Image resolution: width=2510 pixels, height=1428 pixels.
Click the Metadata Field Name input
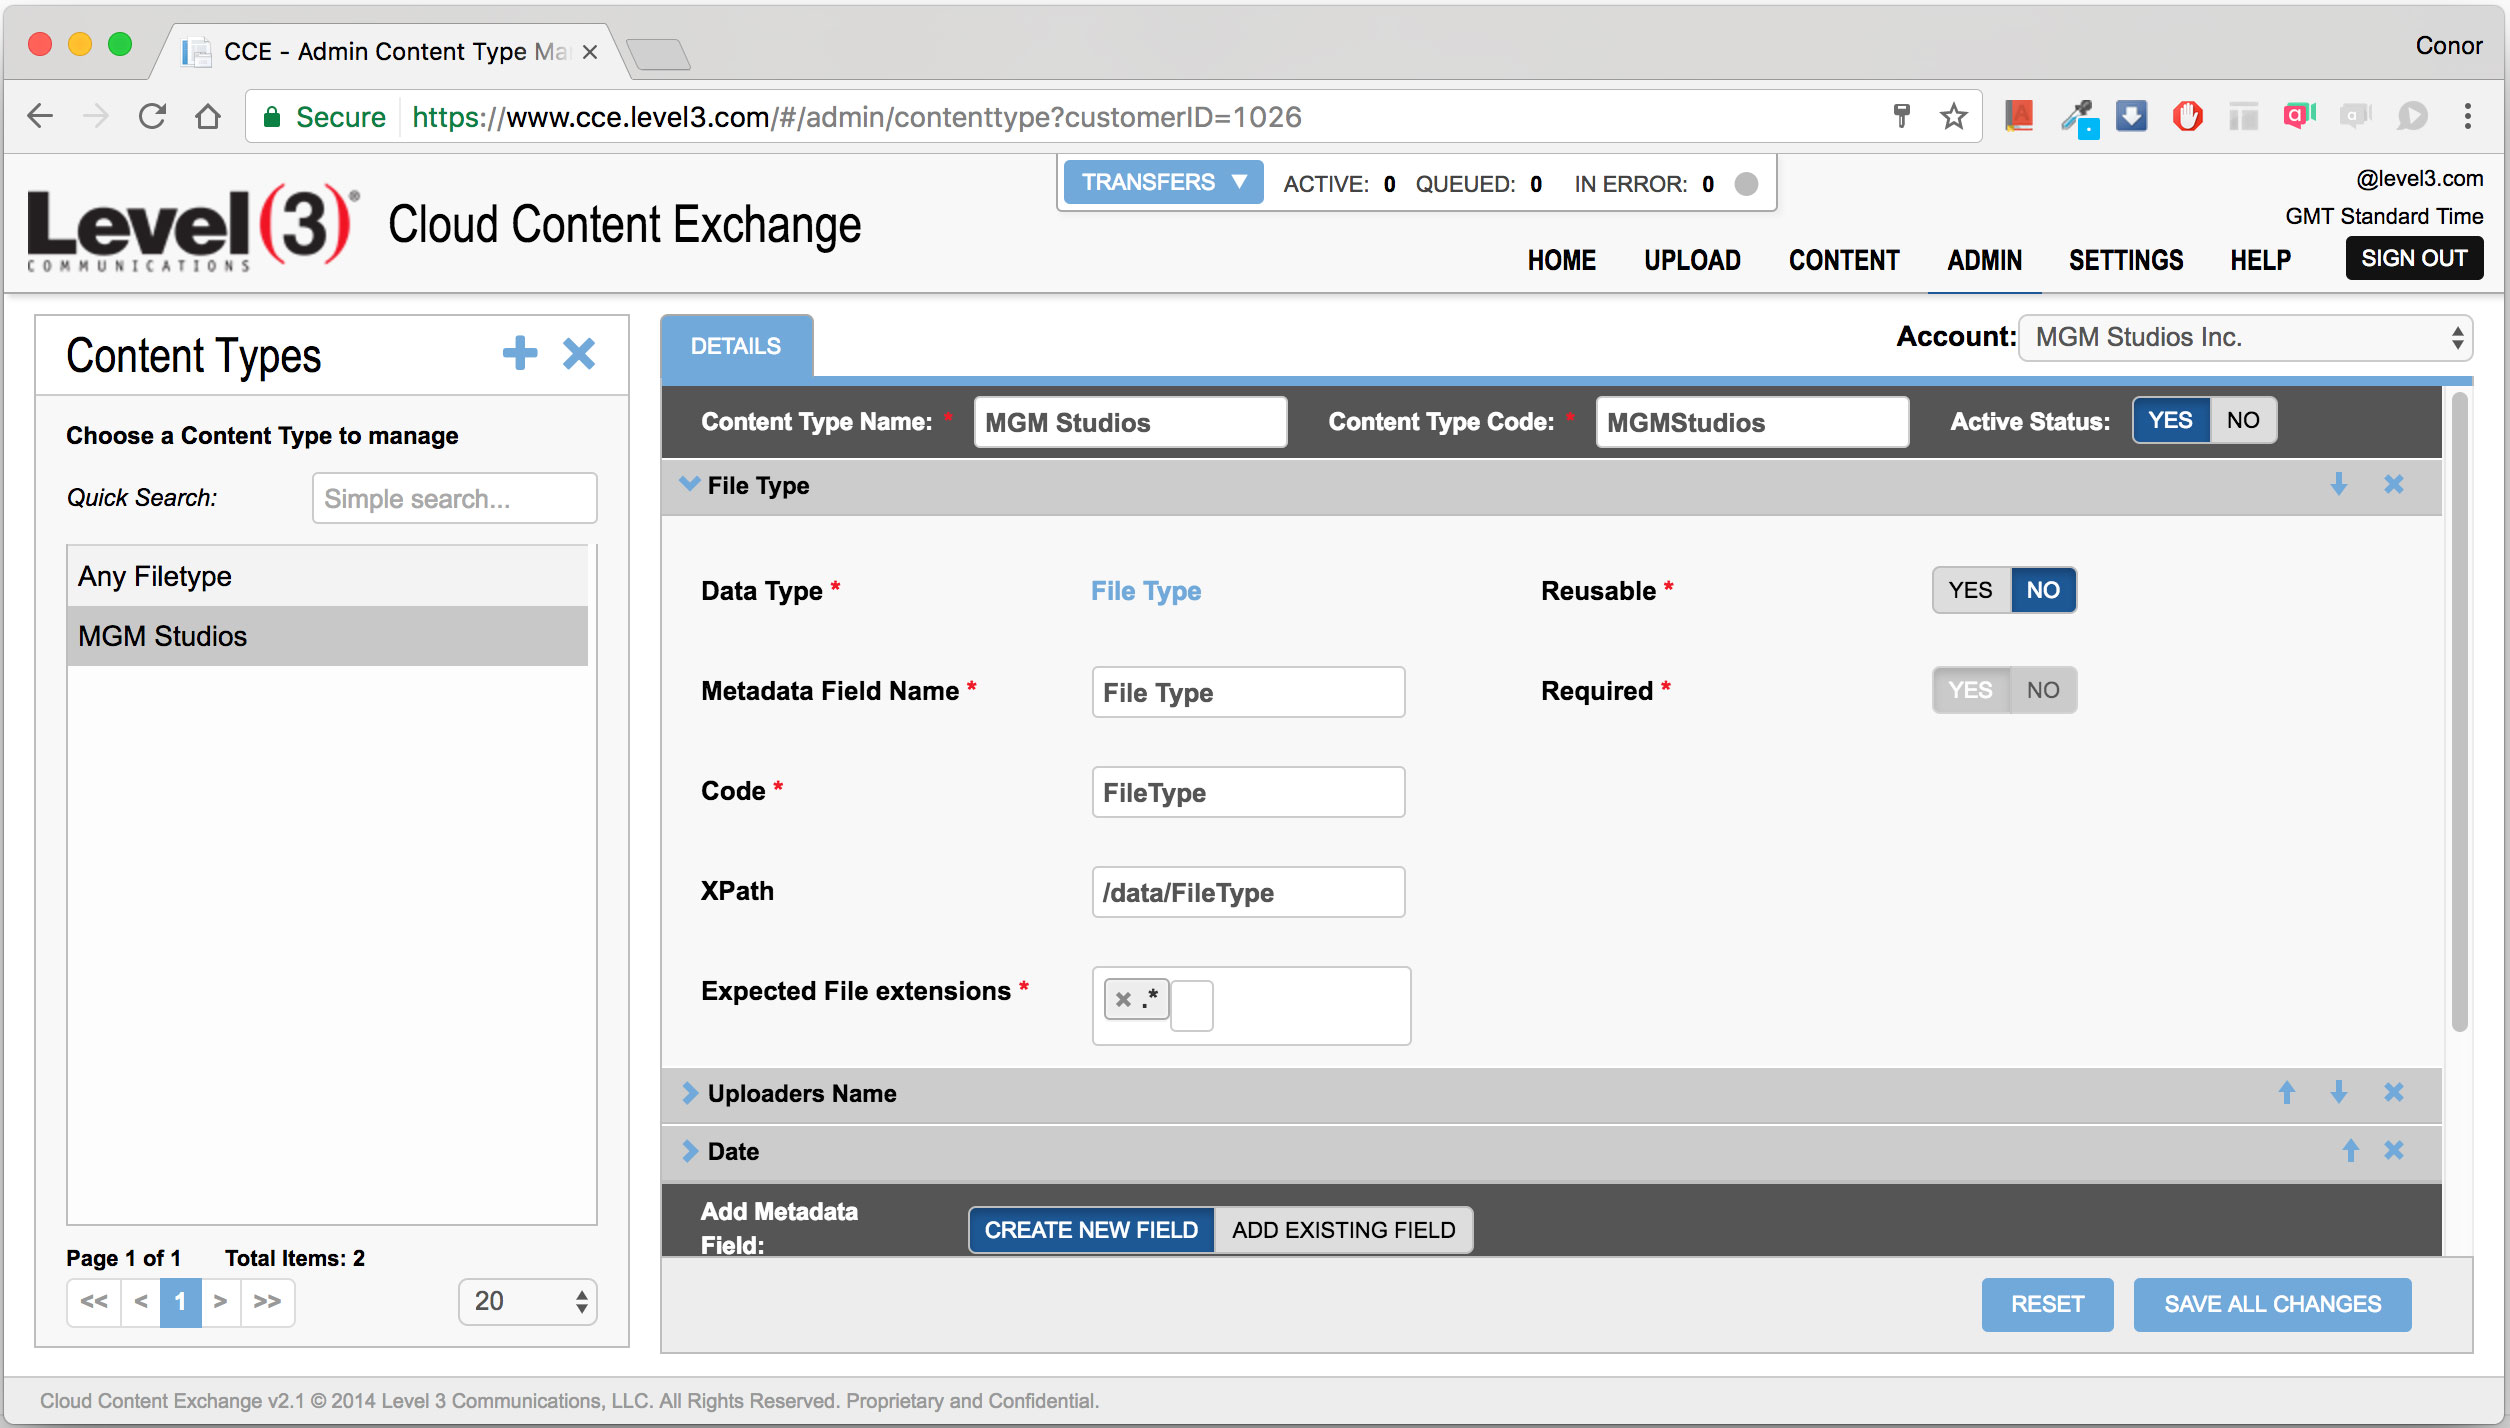[x=1248, y=692]
